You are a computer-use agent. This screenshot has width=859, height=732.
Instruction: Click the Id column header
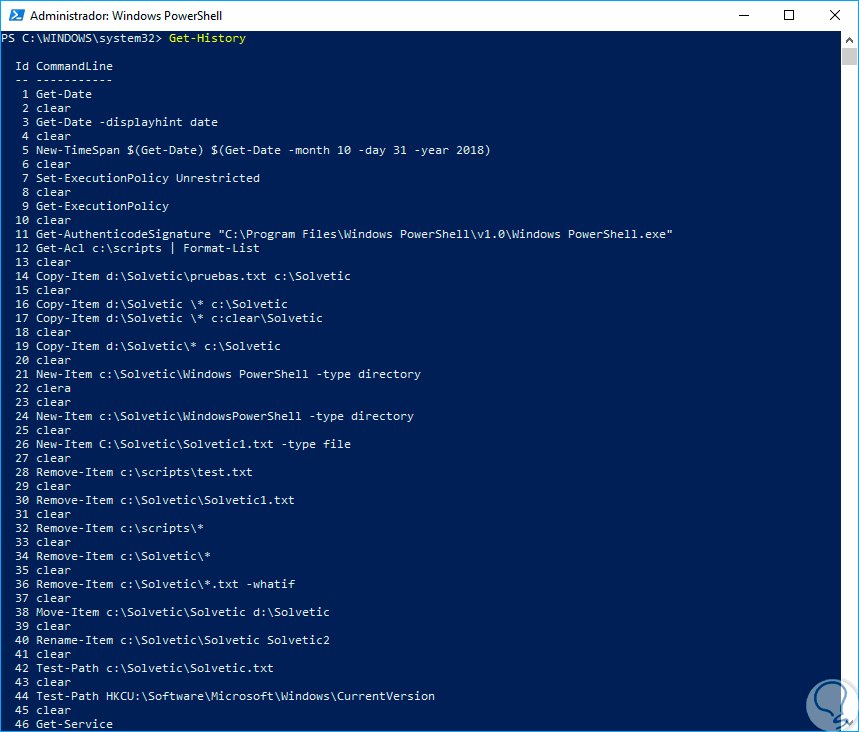coord(22,66)
